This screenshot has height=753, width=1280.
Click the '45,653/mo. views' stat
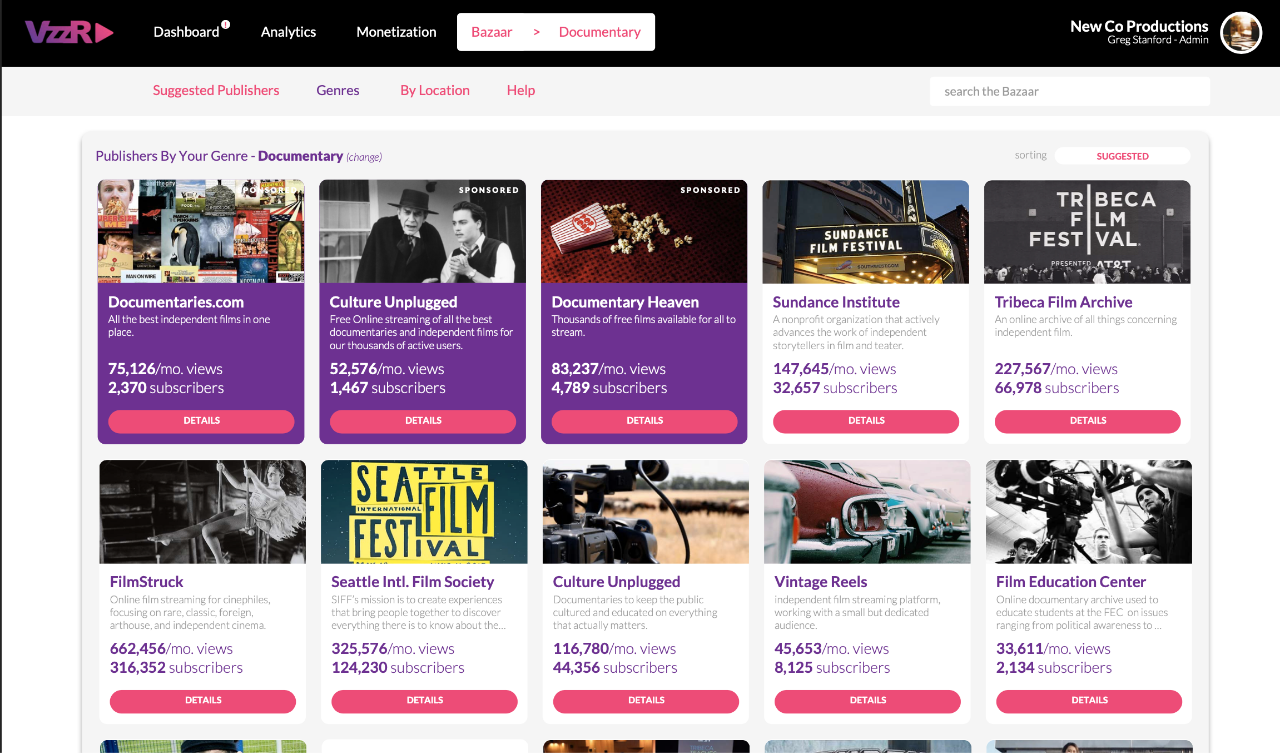click(x=832, y=649)
